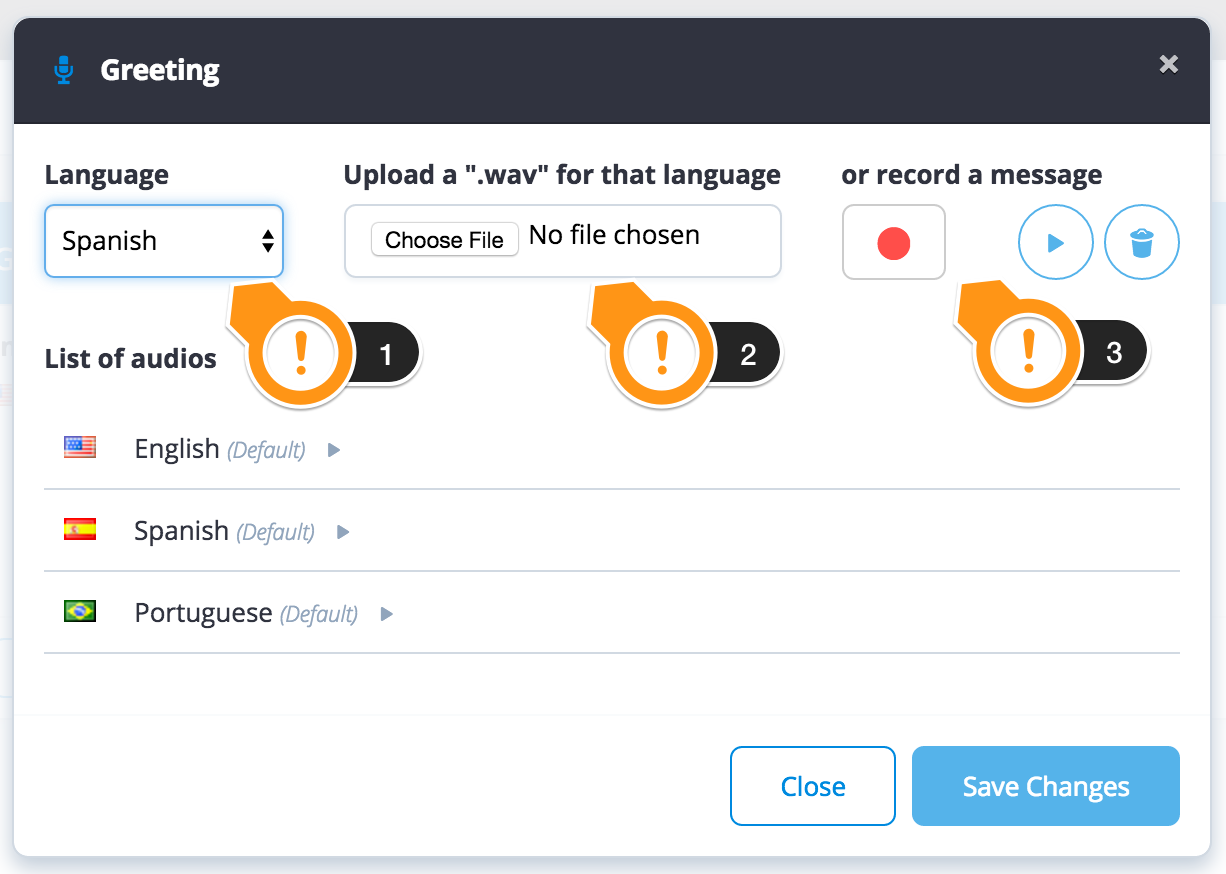Viewport: 1226px width, 874px height.
Task: Play the Portuguese default audio
Action: coord(387,614)
